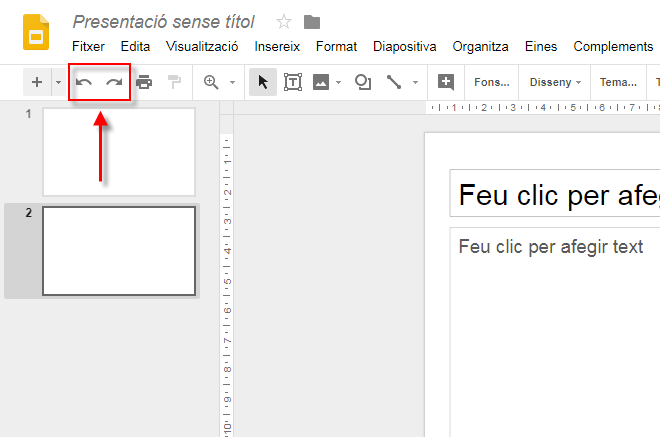660x437 pixels.
Task: Select the text box tool
Action: pyautogui.click(x=293, y=82)
